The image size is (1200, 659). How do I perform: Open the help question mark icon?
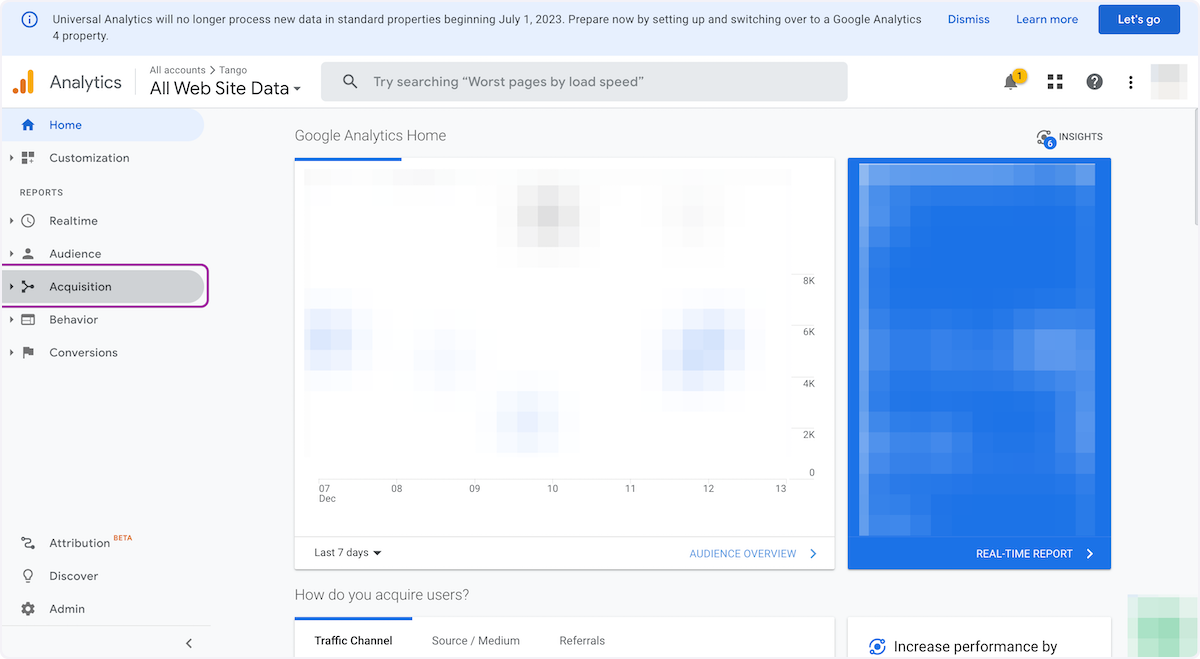[1095, 82]
